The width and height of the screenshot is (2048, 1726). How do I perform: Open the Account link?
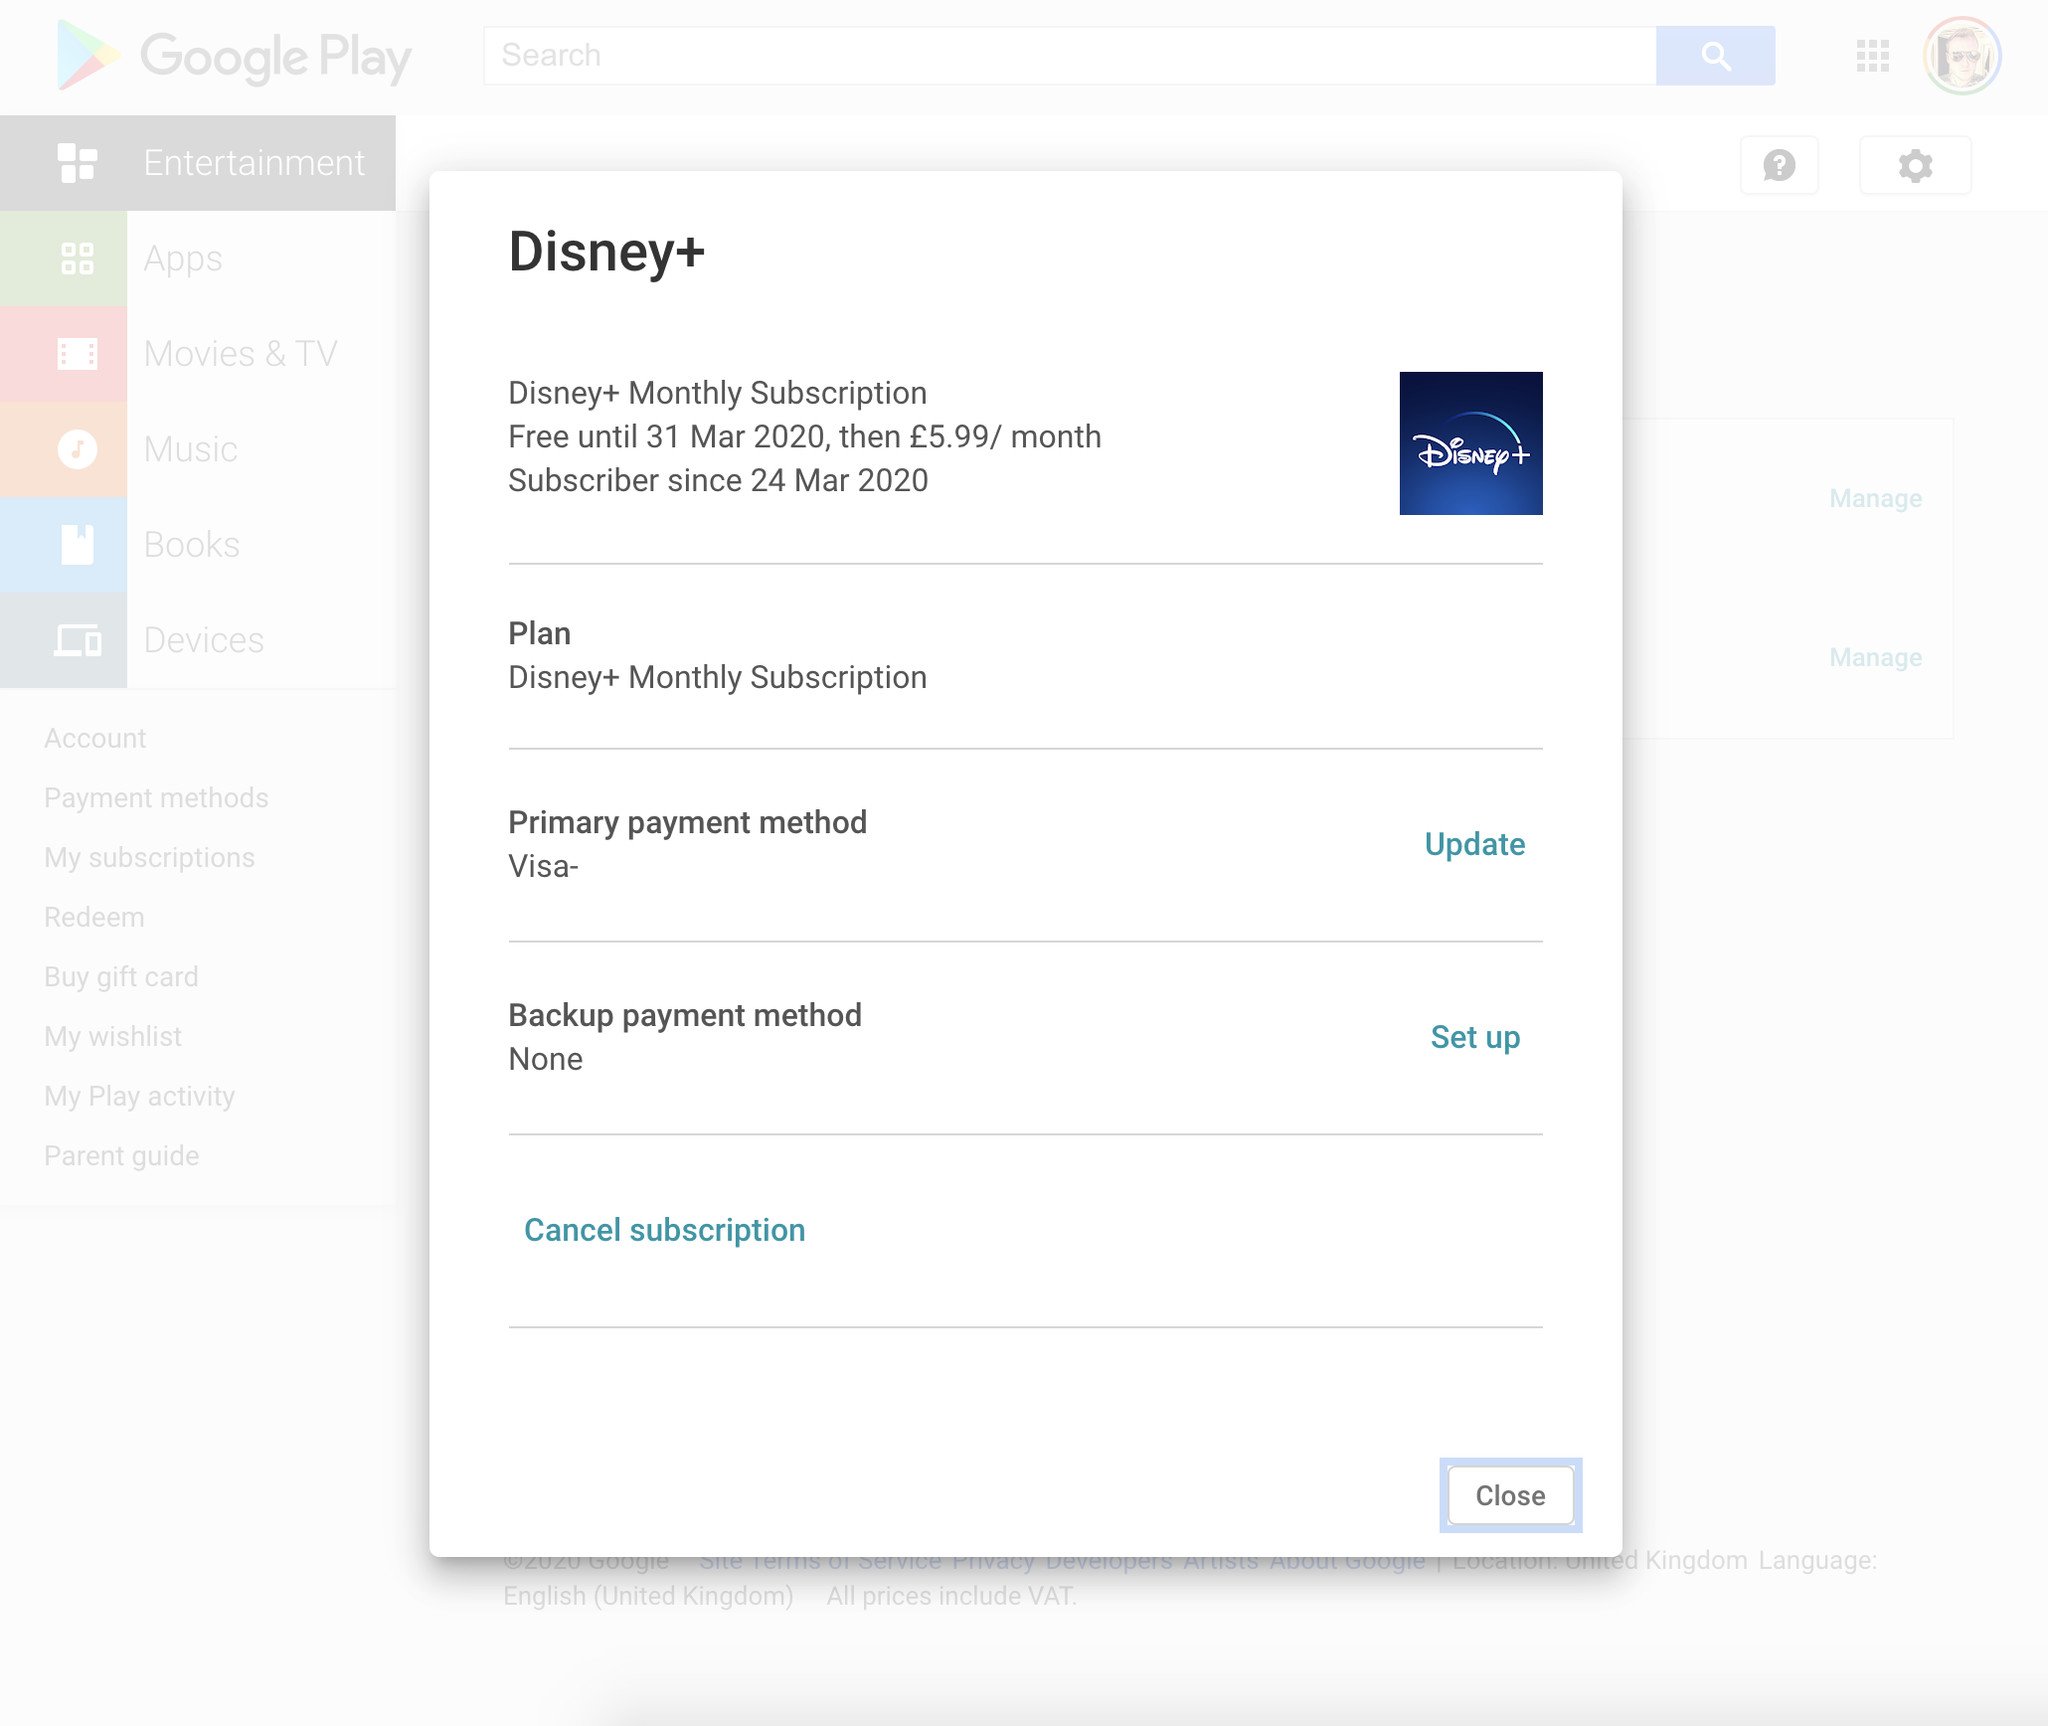point(95,738)
